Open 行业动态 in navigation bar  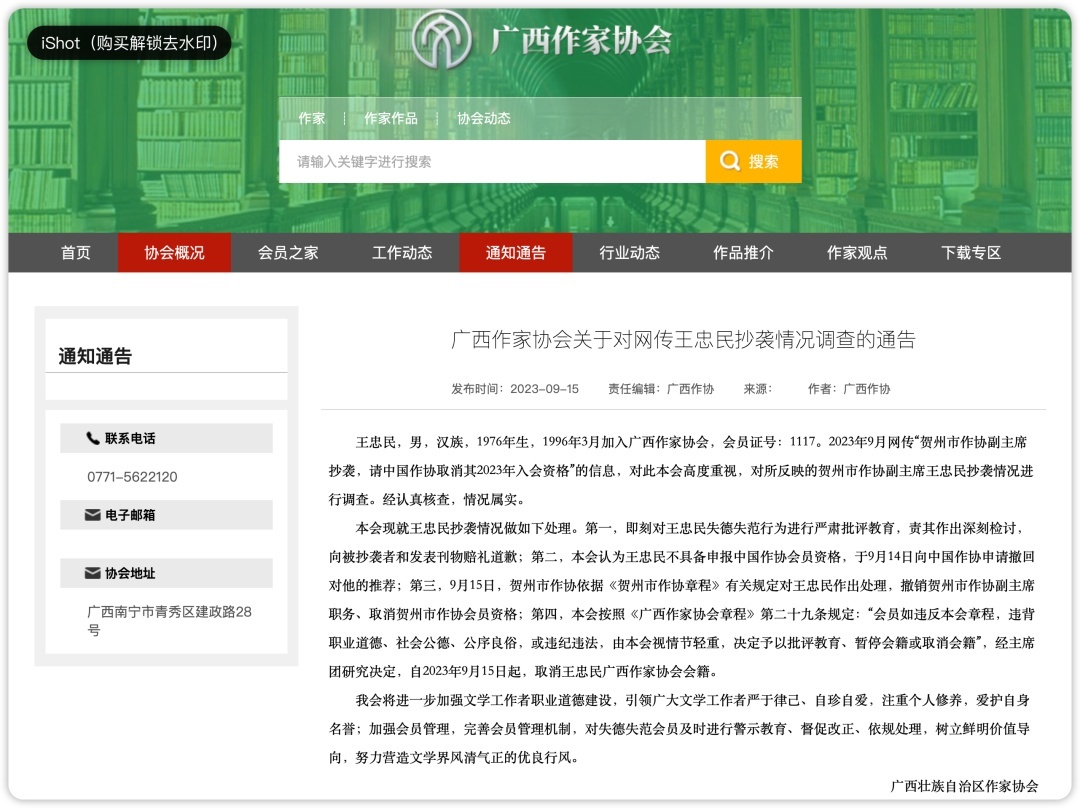click(x=629, y=253)
